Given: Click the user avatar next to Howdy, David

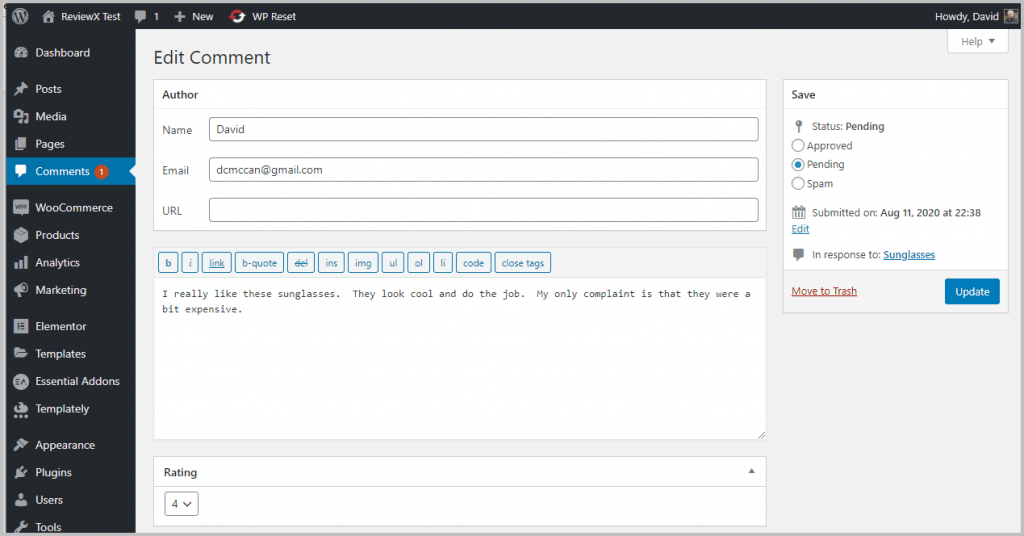Looking at the screenshot, I should point(1010,16).
